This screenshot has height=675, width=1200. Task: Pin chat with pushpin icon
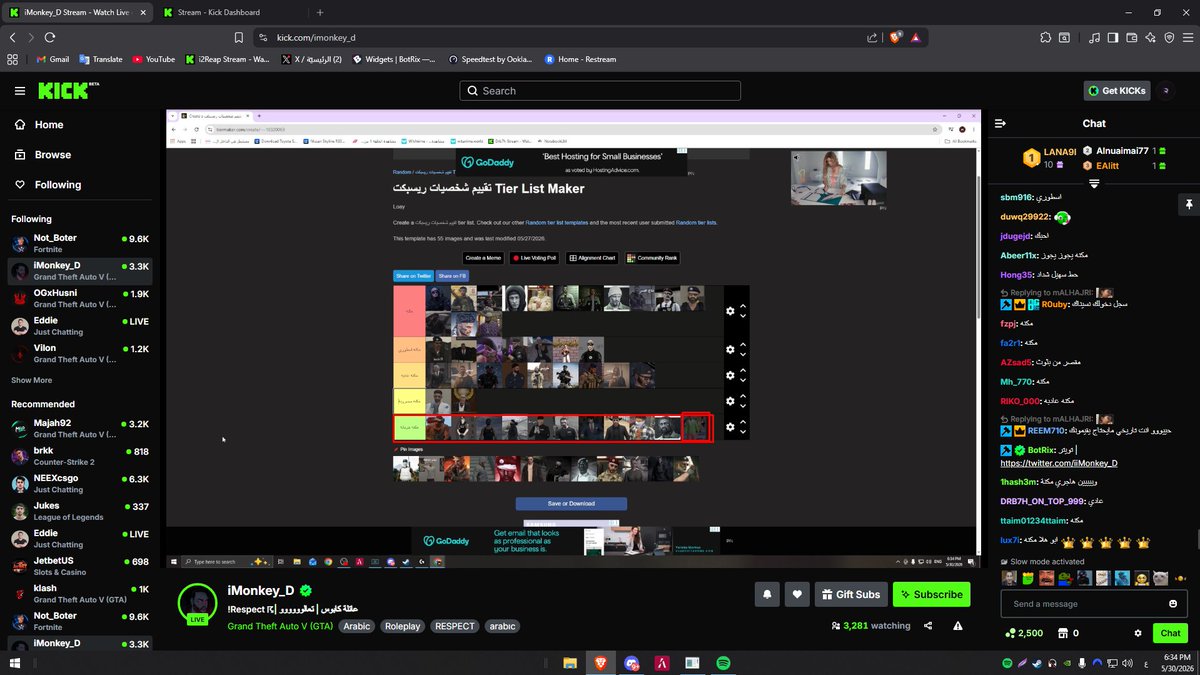point(1189,203)
